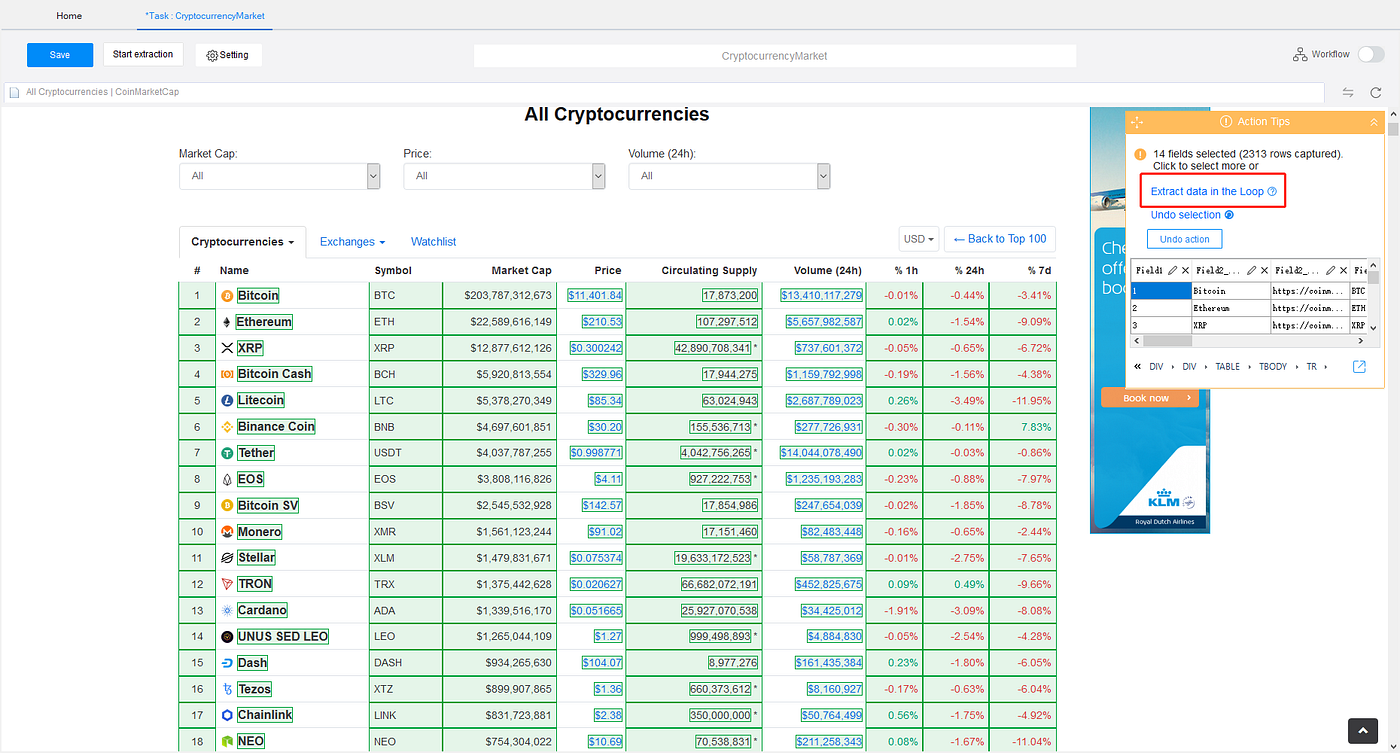Screen dimensions: 1400x753
Task: Expand the Exchanges dropdown menu
Action: (x=352, y=242)
